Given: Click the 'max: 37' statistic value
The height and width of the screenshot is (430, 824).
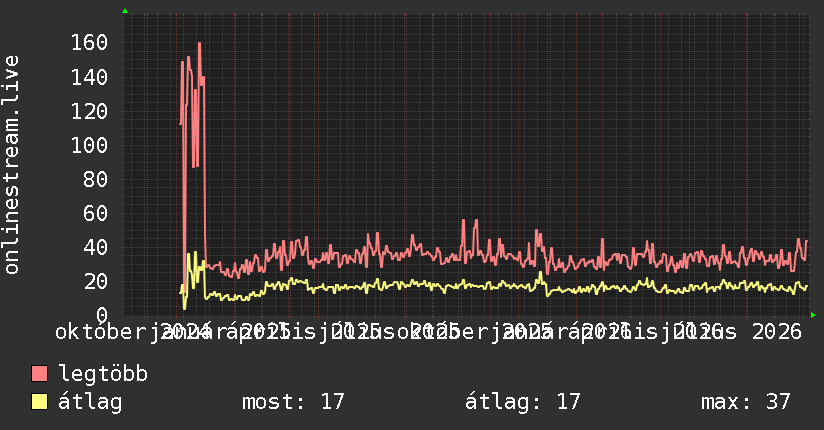Looking at the screenshot, I should click(x=746, y=402).
